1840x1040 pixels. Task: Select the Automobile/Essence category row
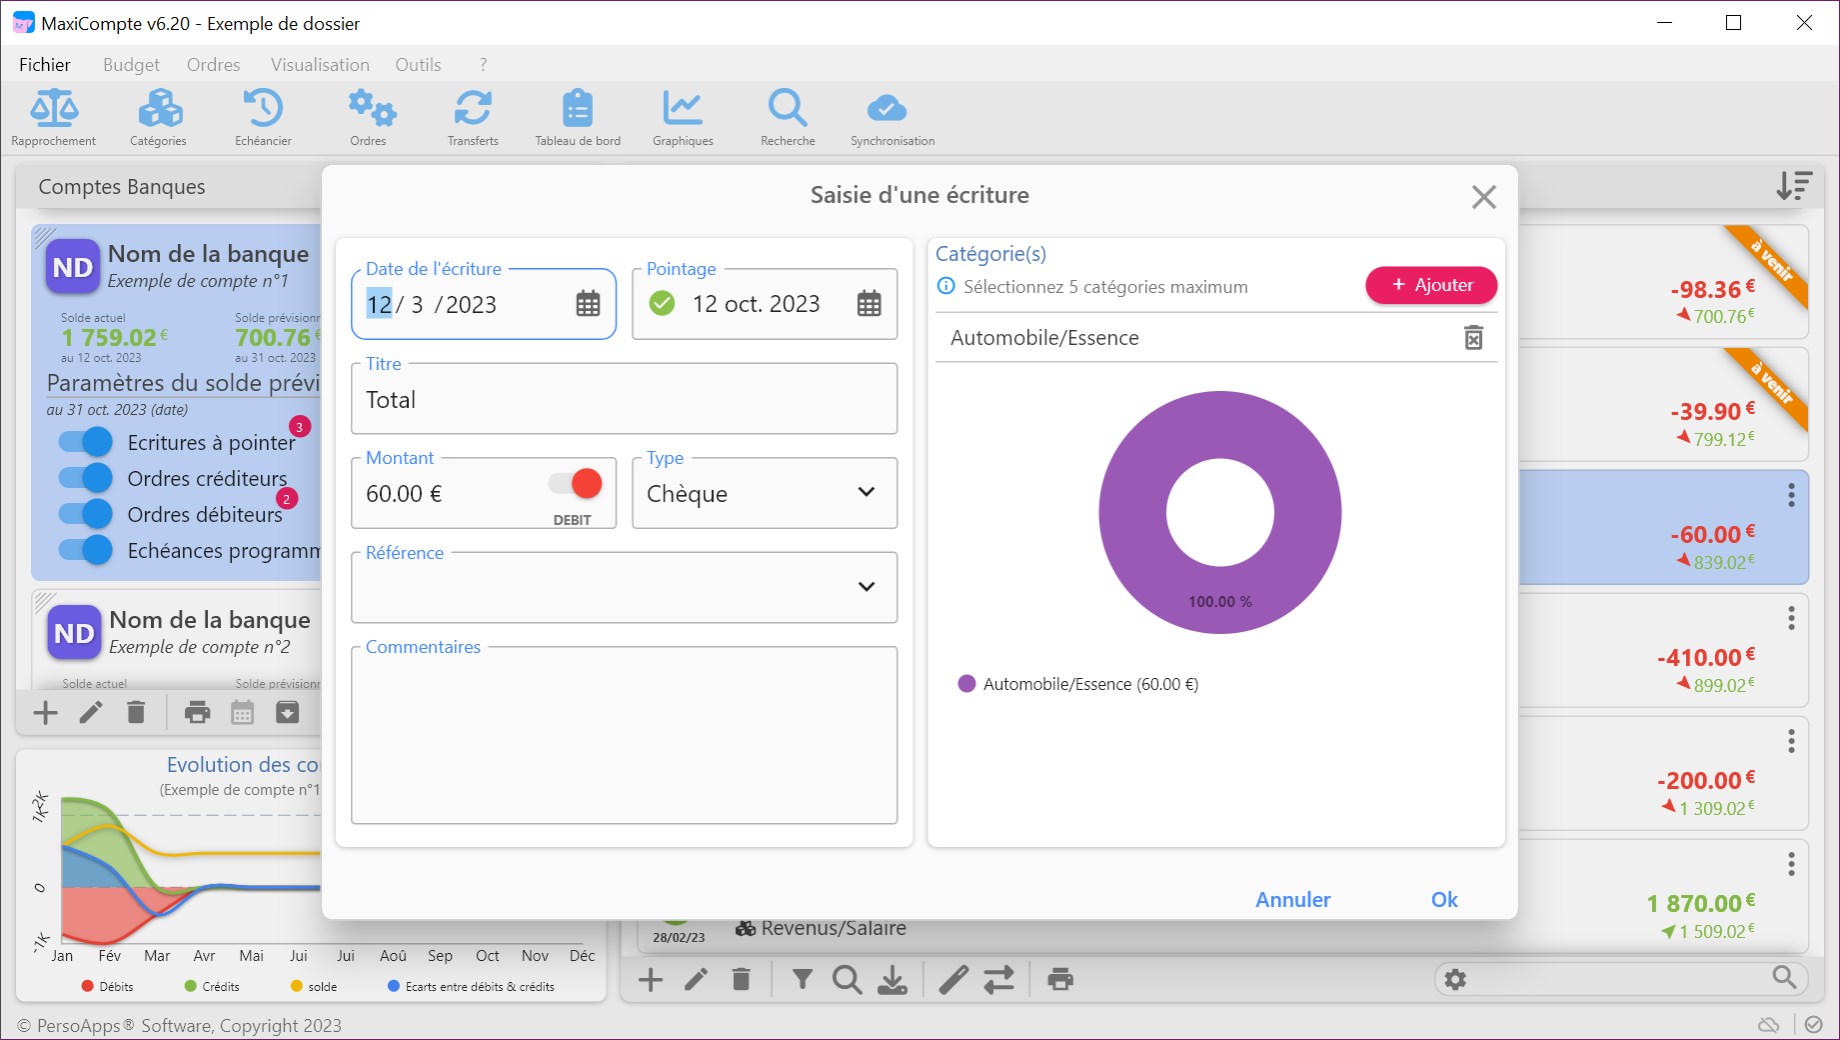(1216, 338)
